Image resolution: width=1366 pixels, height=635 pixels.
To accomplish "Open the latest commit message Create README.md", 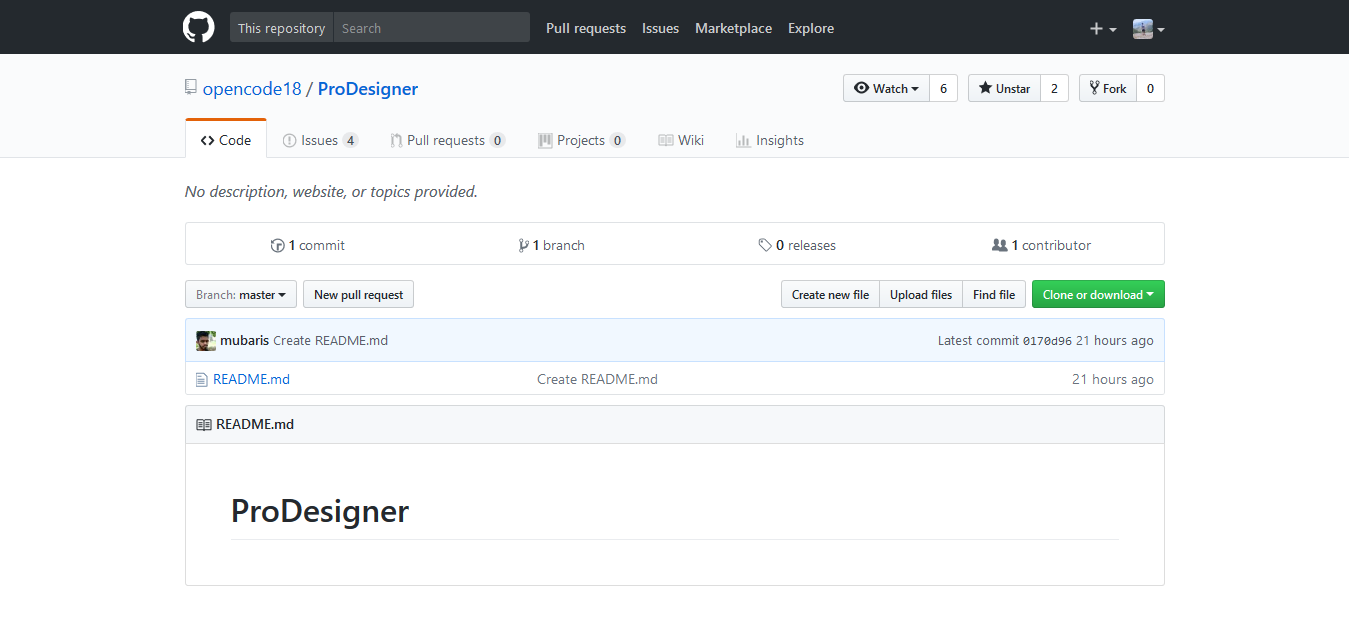I will tap(330, 340).
